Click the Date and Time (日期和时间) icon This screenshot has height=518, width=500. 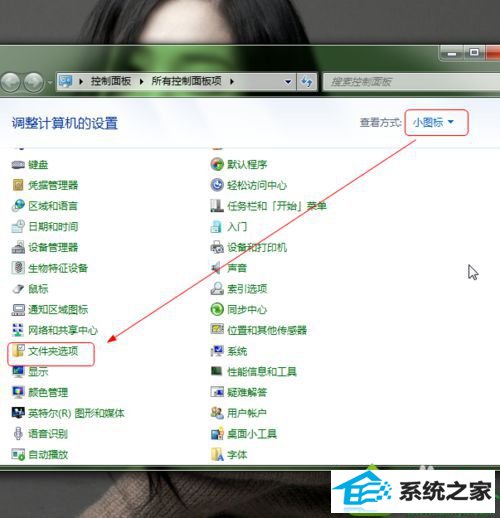(x=18, y=226)
